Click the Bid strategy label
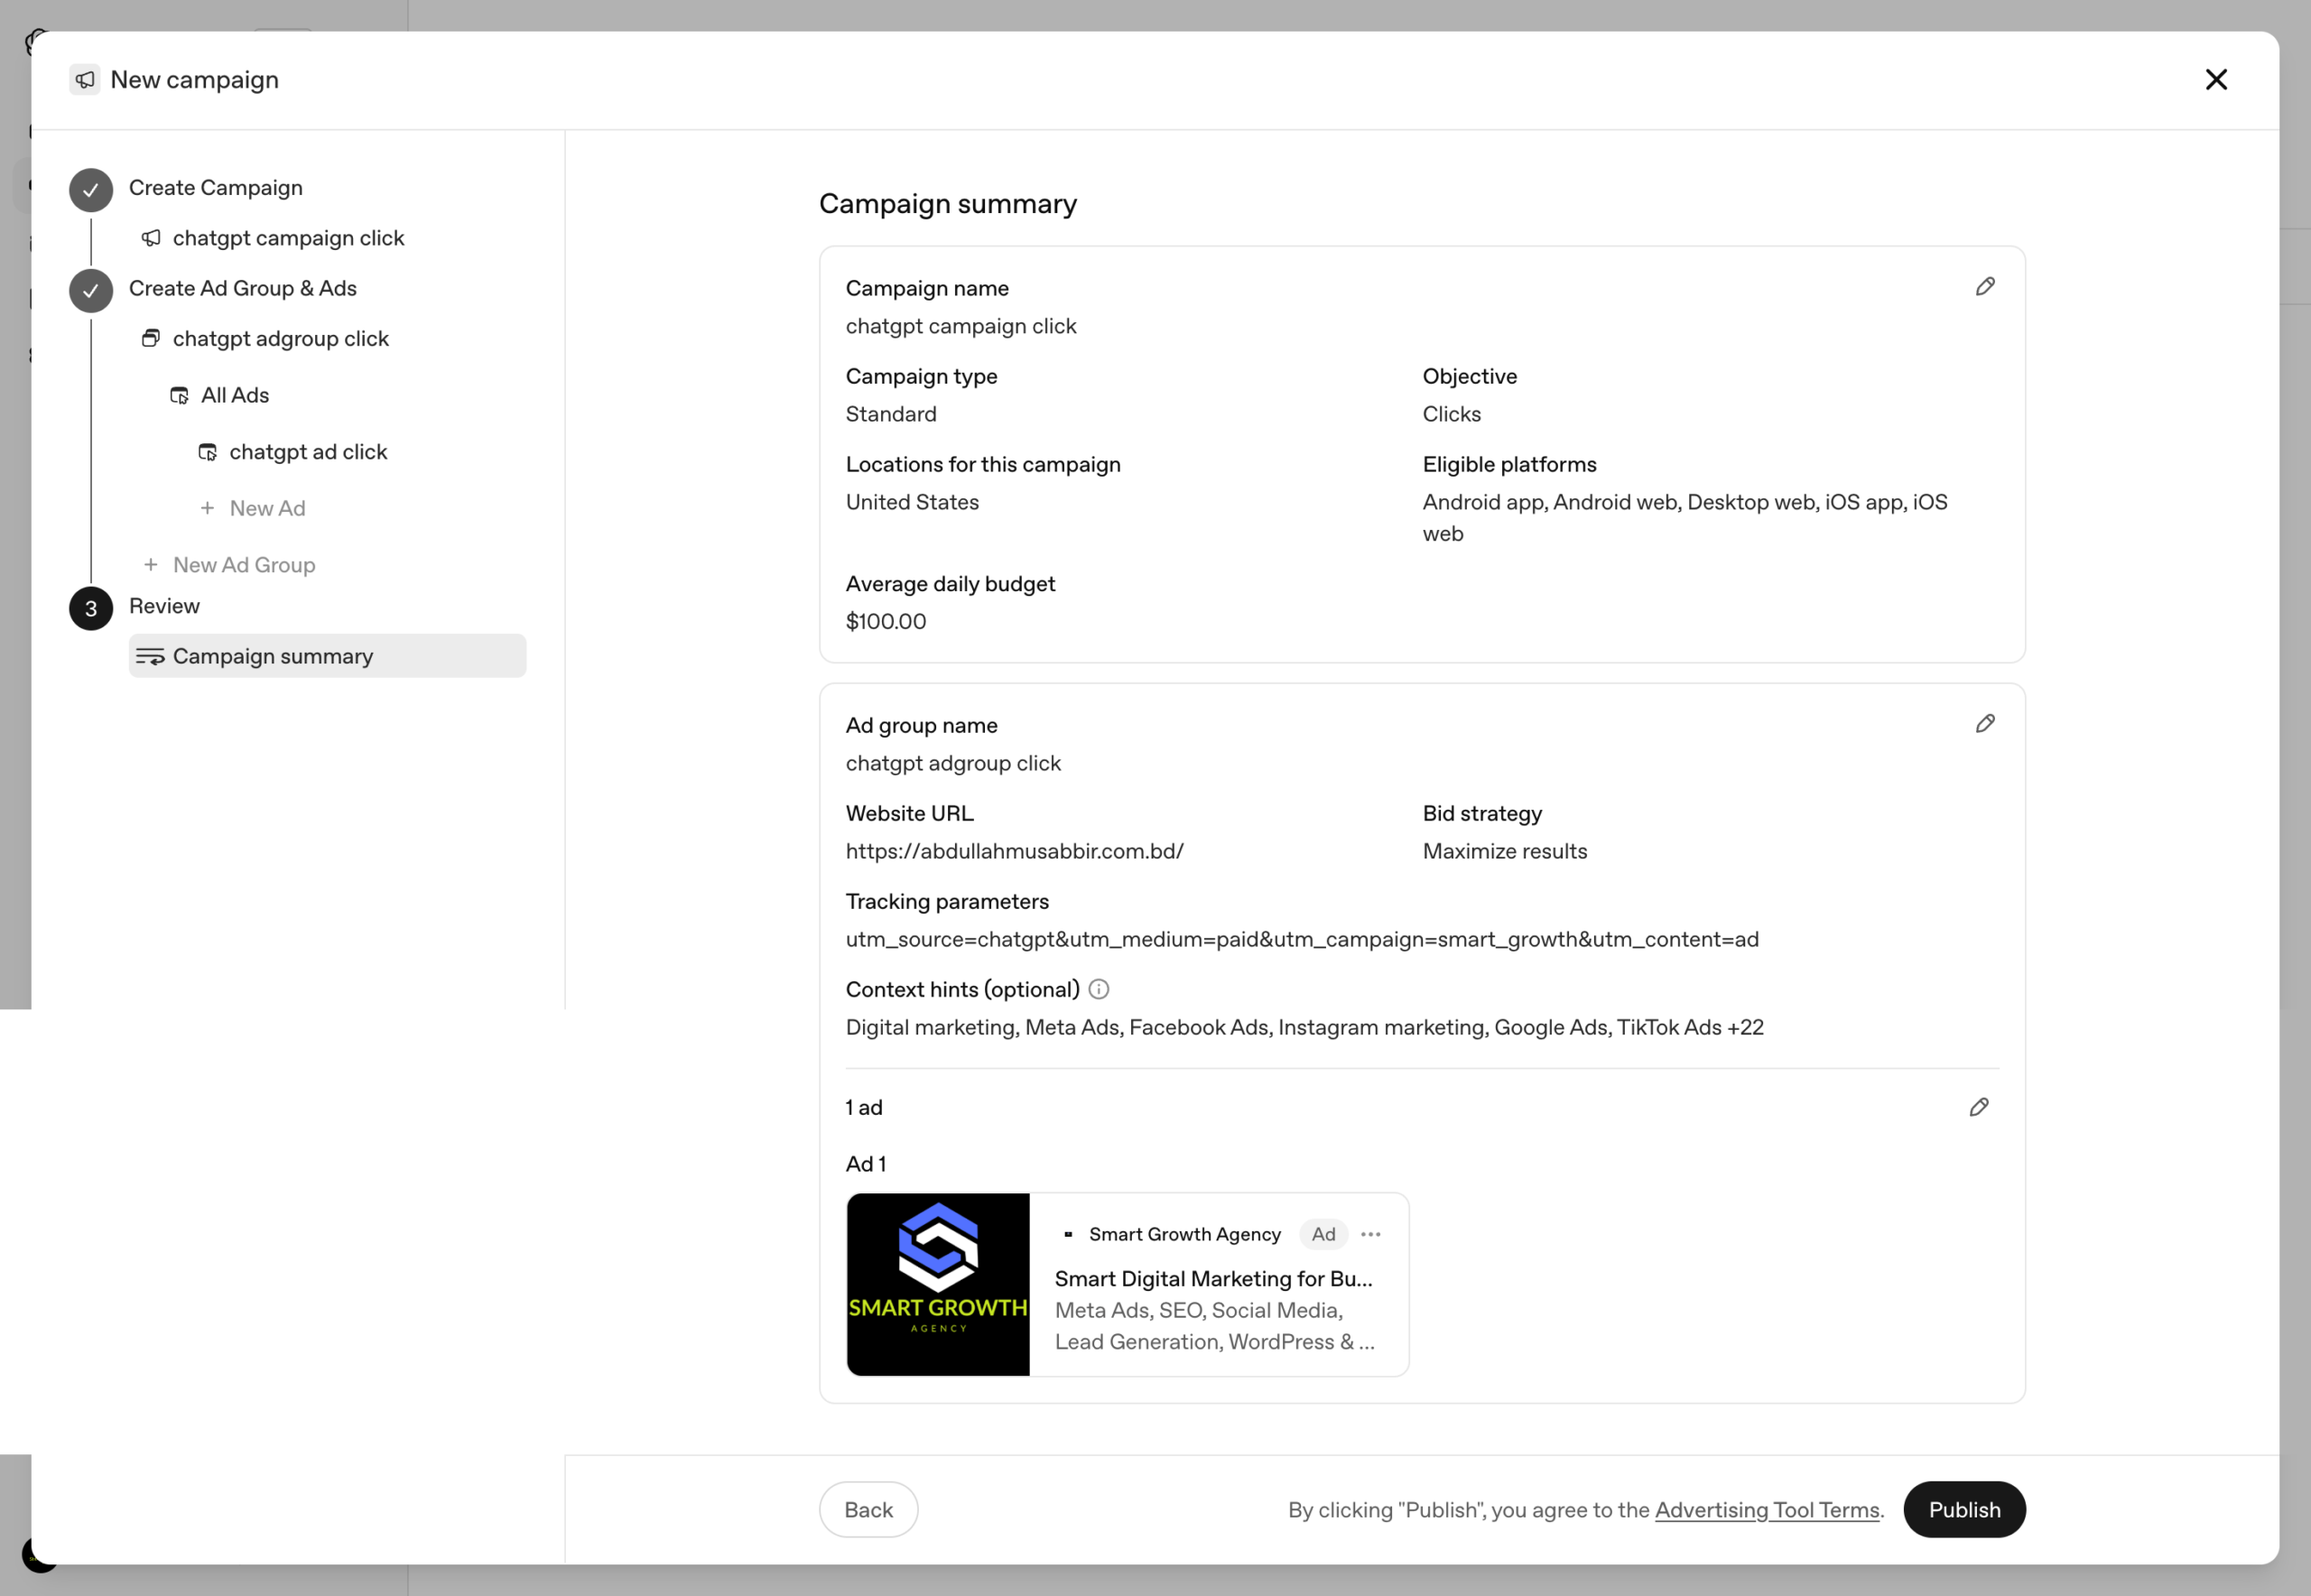The height and width of the screenshot is (1596, 2311). coord(1482,813)
